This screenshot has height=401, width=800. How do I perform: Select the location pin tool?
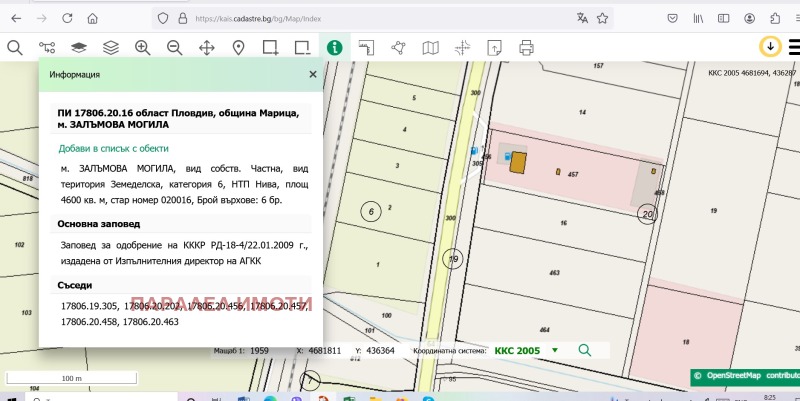point(238,48)
